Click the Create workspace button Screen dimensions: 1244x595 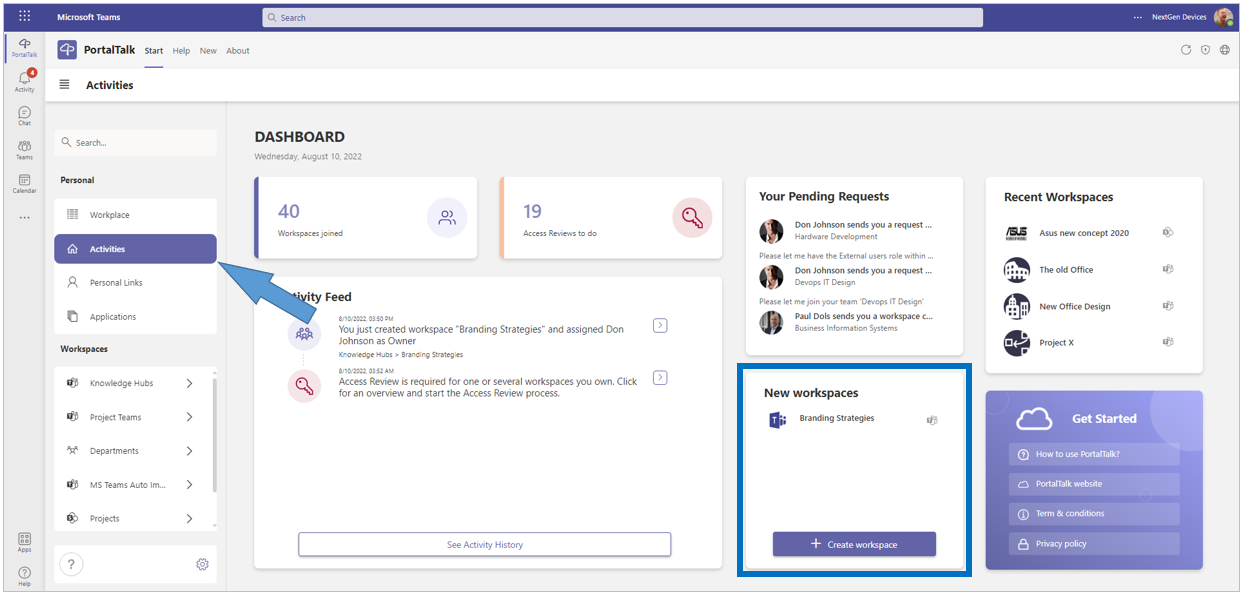[x=854, y=544]
